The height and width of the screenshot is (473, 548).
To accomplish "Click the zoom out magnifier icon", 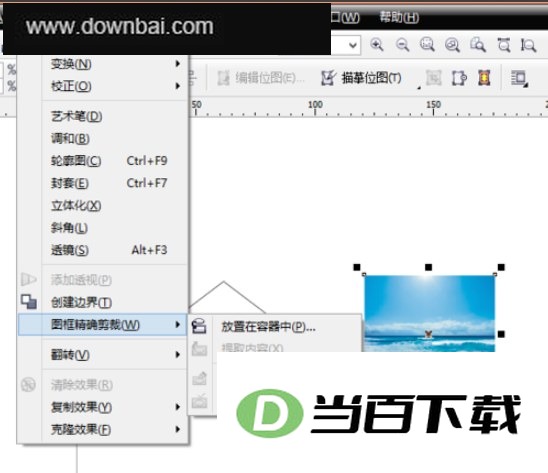I will pyautogui.click(x=402, y=45).
